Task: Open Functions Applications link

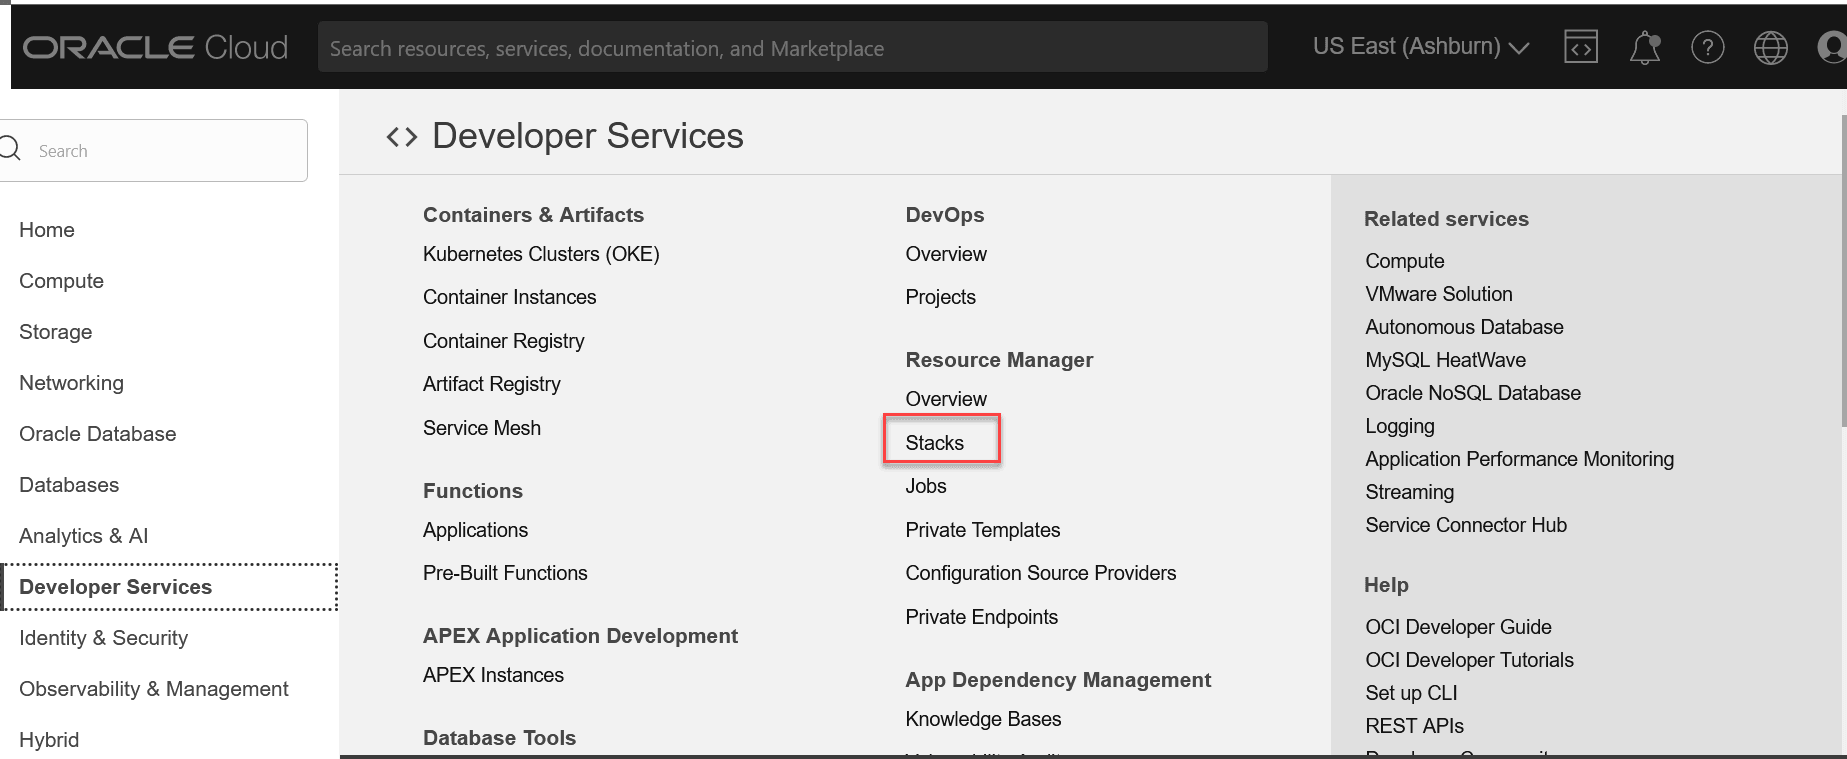Action: coord(475,530)
